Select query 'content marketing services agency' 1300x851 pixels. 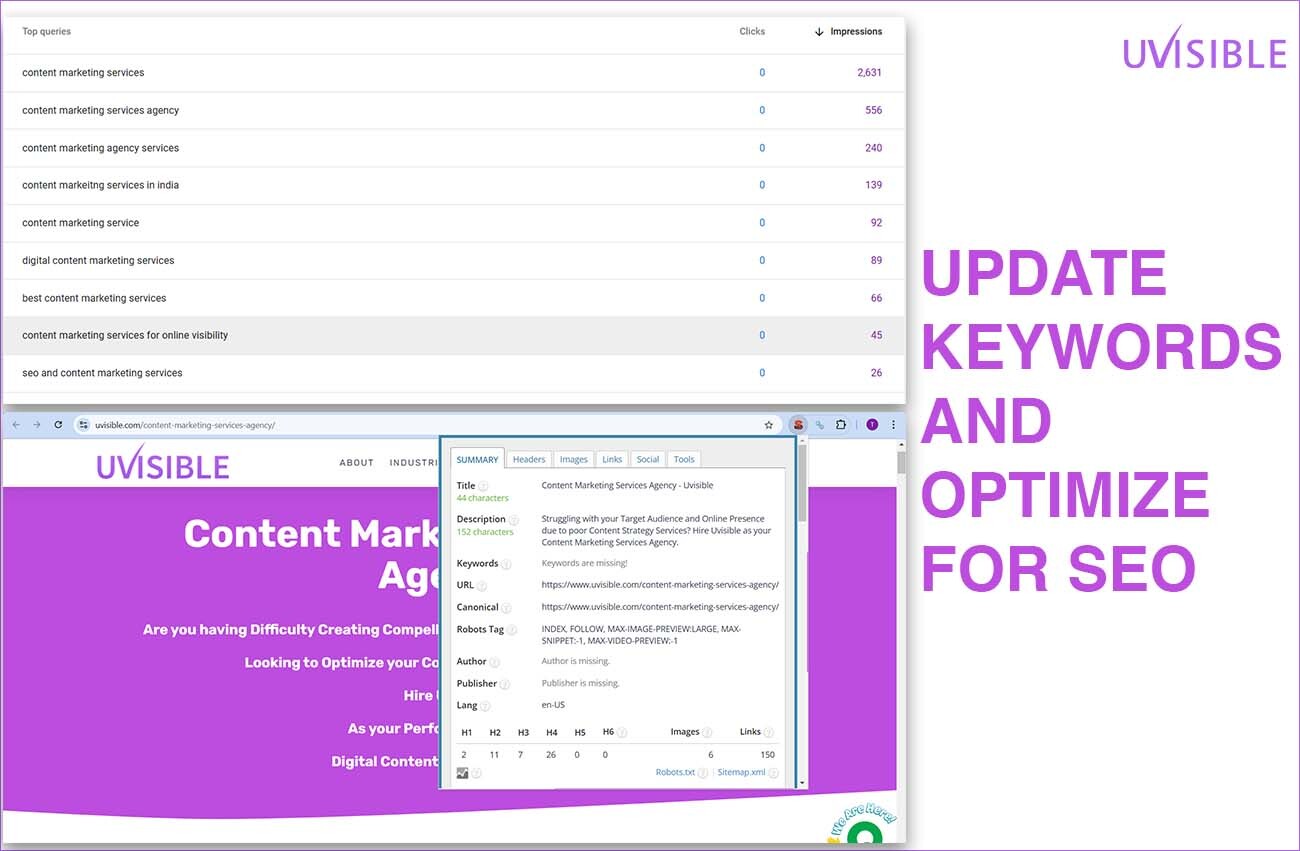click(x=101, y=110)
